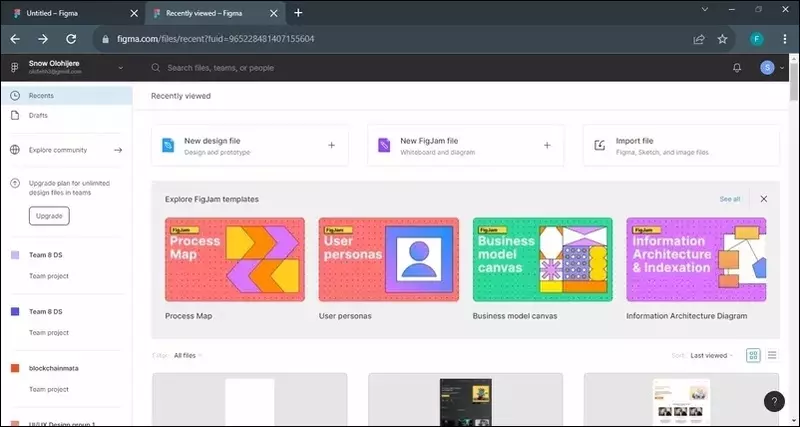
Task: Click the Import file arrow icon
Action: [599, 145]
